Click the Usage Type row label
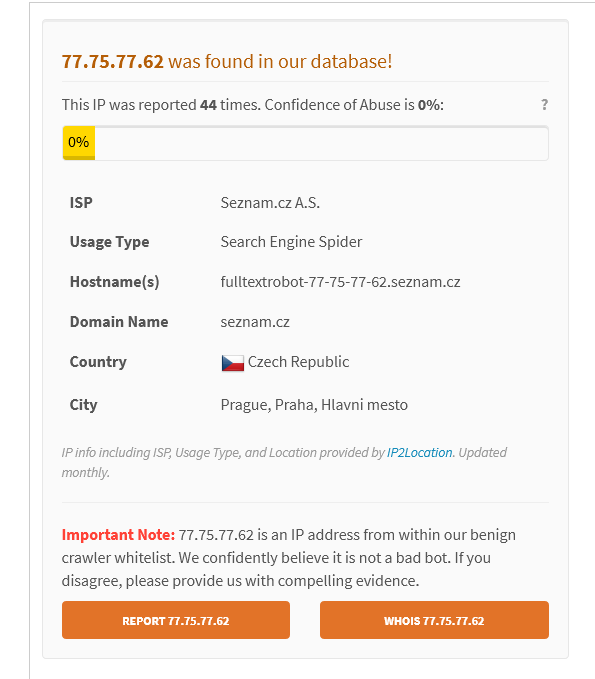This screenshot has width=595, height=679. pyautogui.click(x=110, y=242)
